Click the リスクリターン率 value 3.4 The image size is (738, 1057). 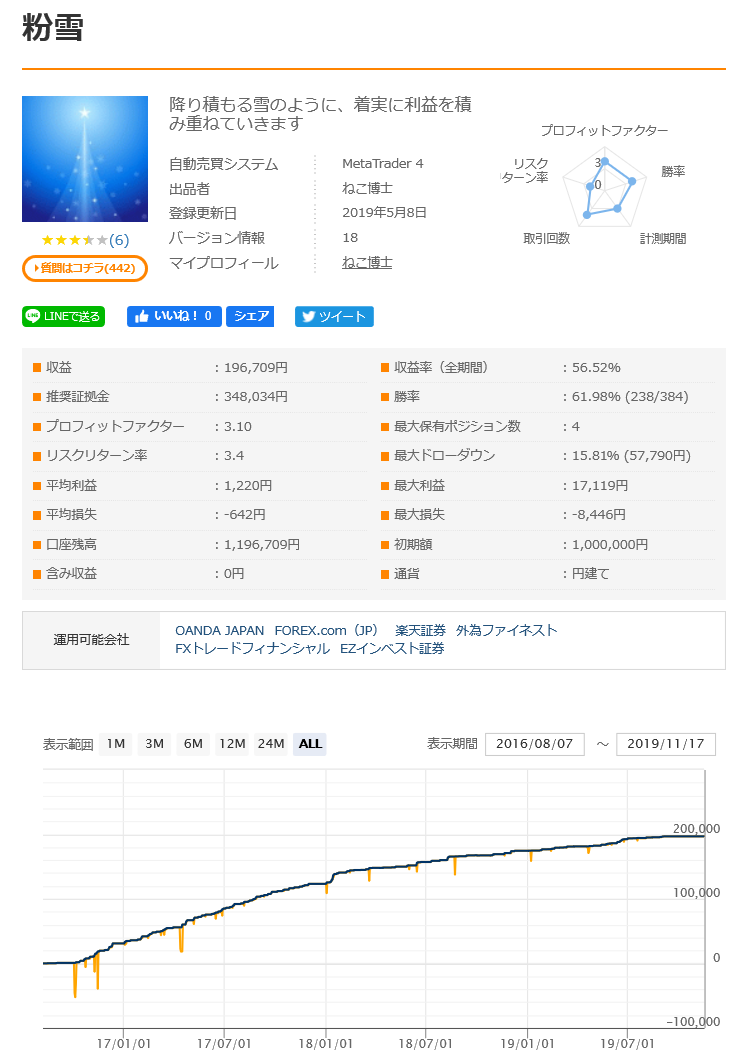pyautogui.click(x=234, y=455)
